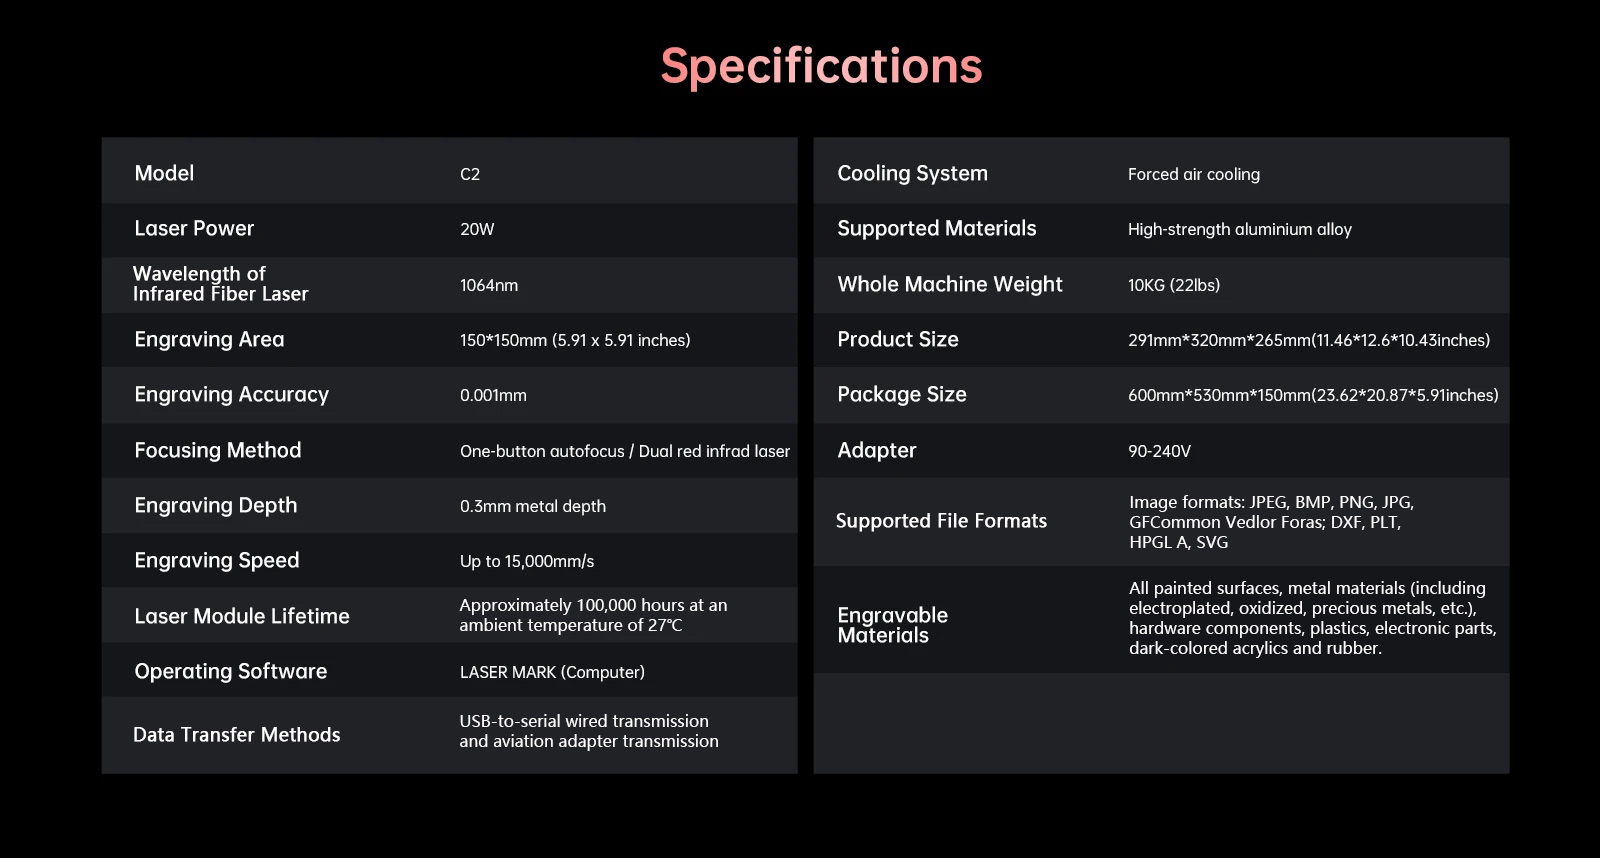The image size is (1600, 858).
Task: Click the Engraving Area label
Action: pyautogui.click(x=209, y=340)
